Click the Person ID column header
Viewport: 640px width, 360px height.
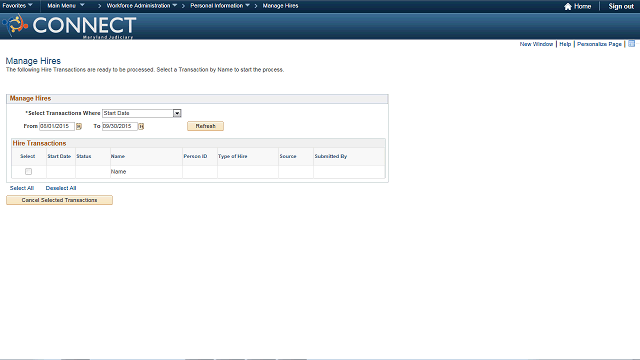pyautogui.click(x=195, y=156)
